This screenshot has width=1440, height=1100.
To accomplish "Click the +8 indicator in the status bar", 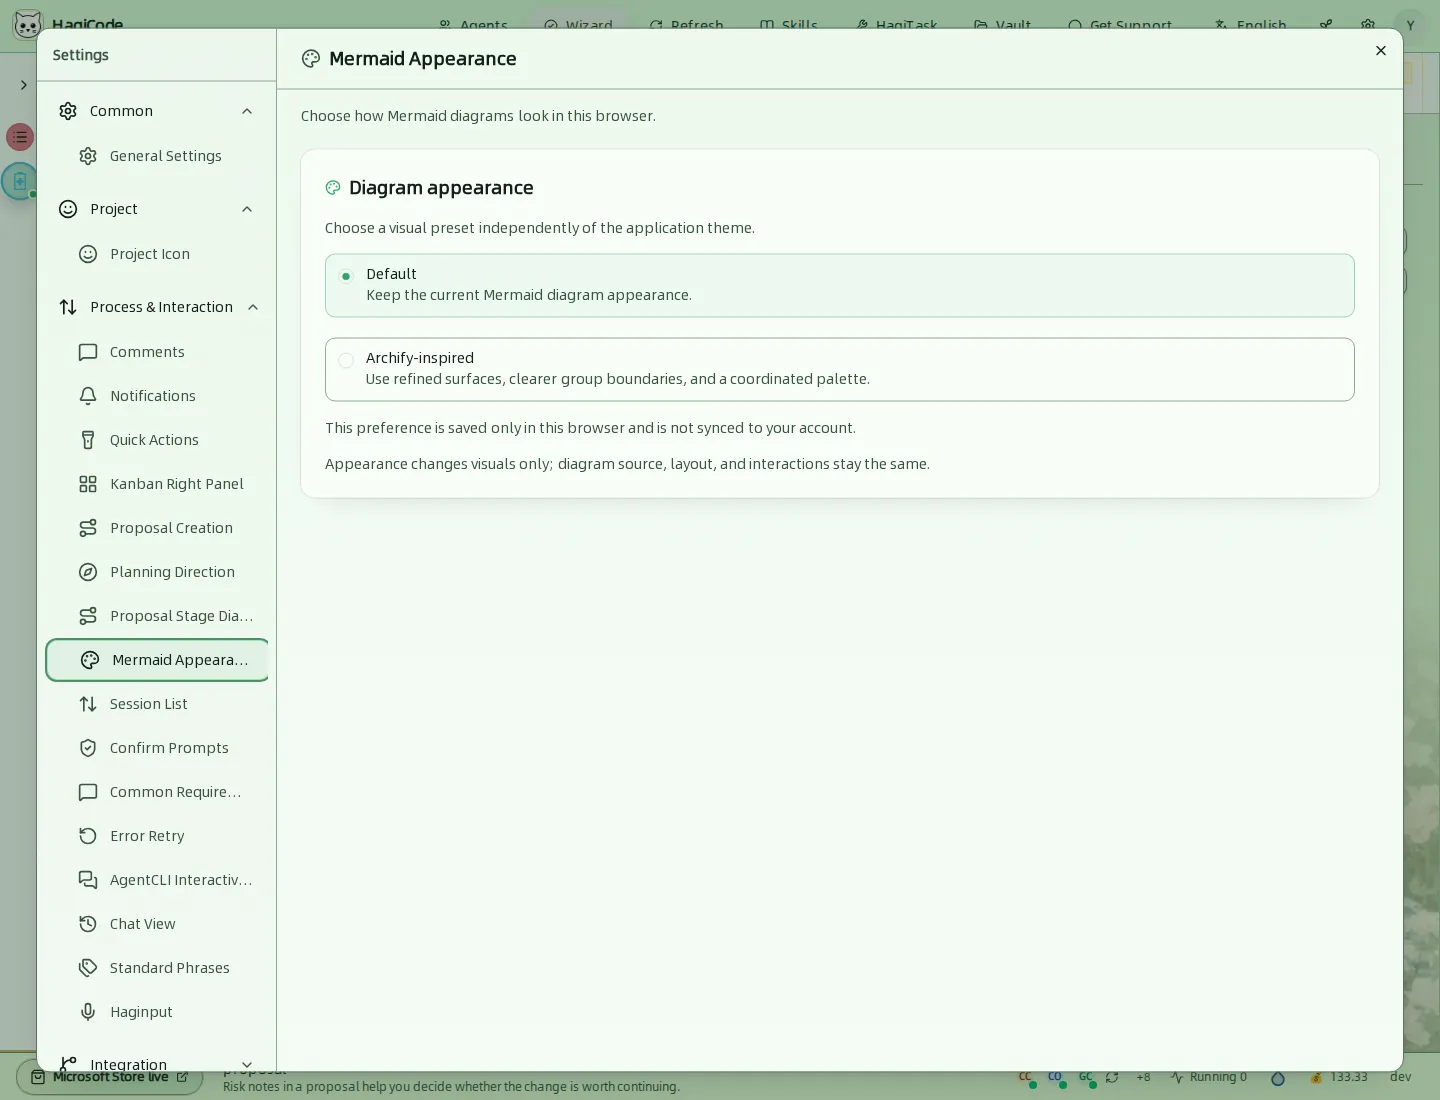I will (1143, 1077).
